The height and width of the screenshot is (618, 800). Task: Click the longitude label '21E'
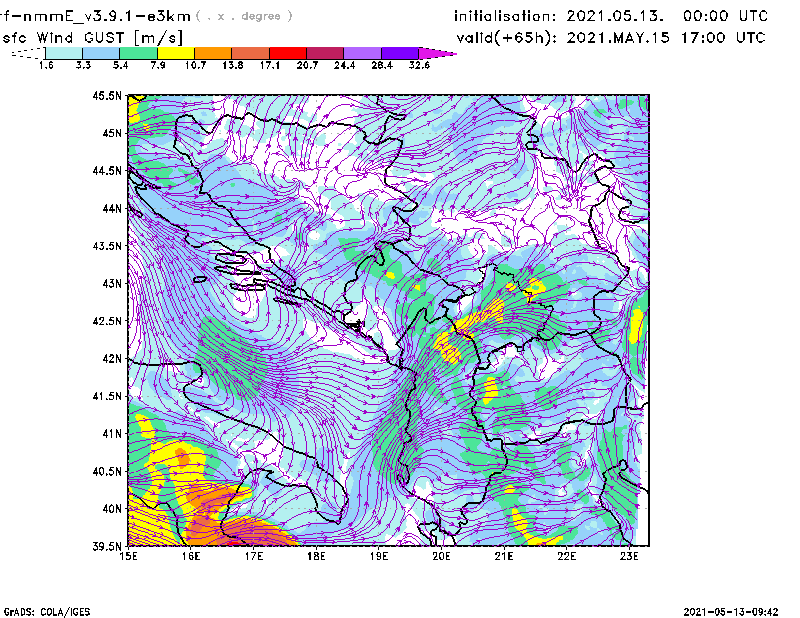coord(504,556)
